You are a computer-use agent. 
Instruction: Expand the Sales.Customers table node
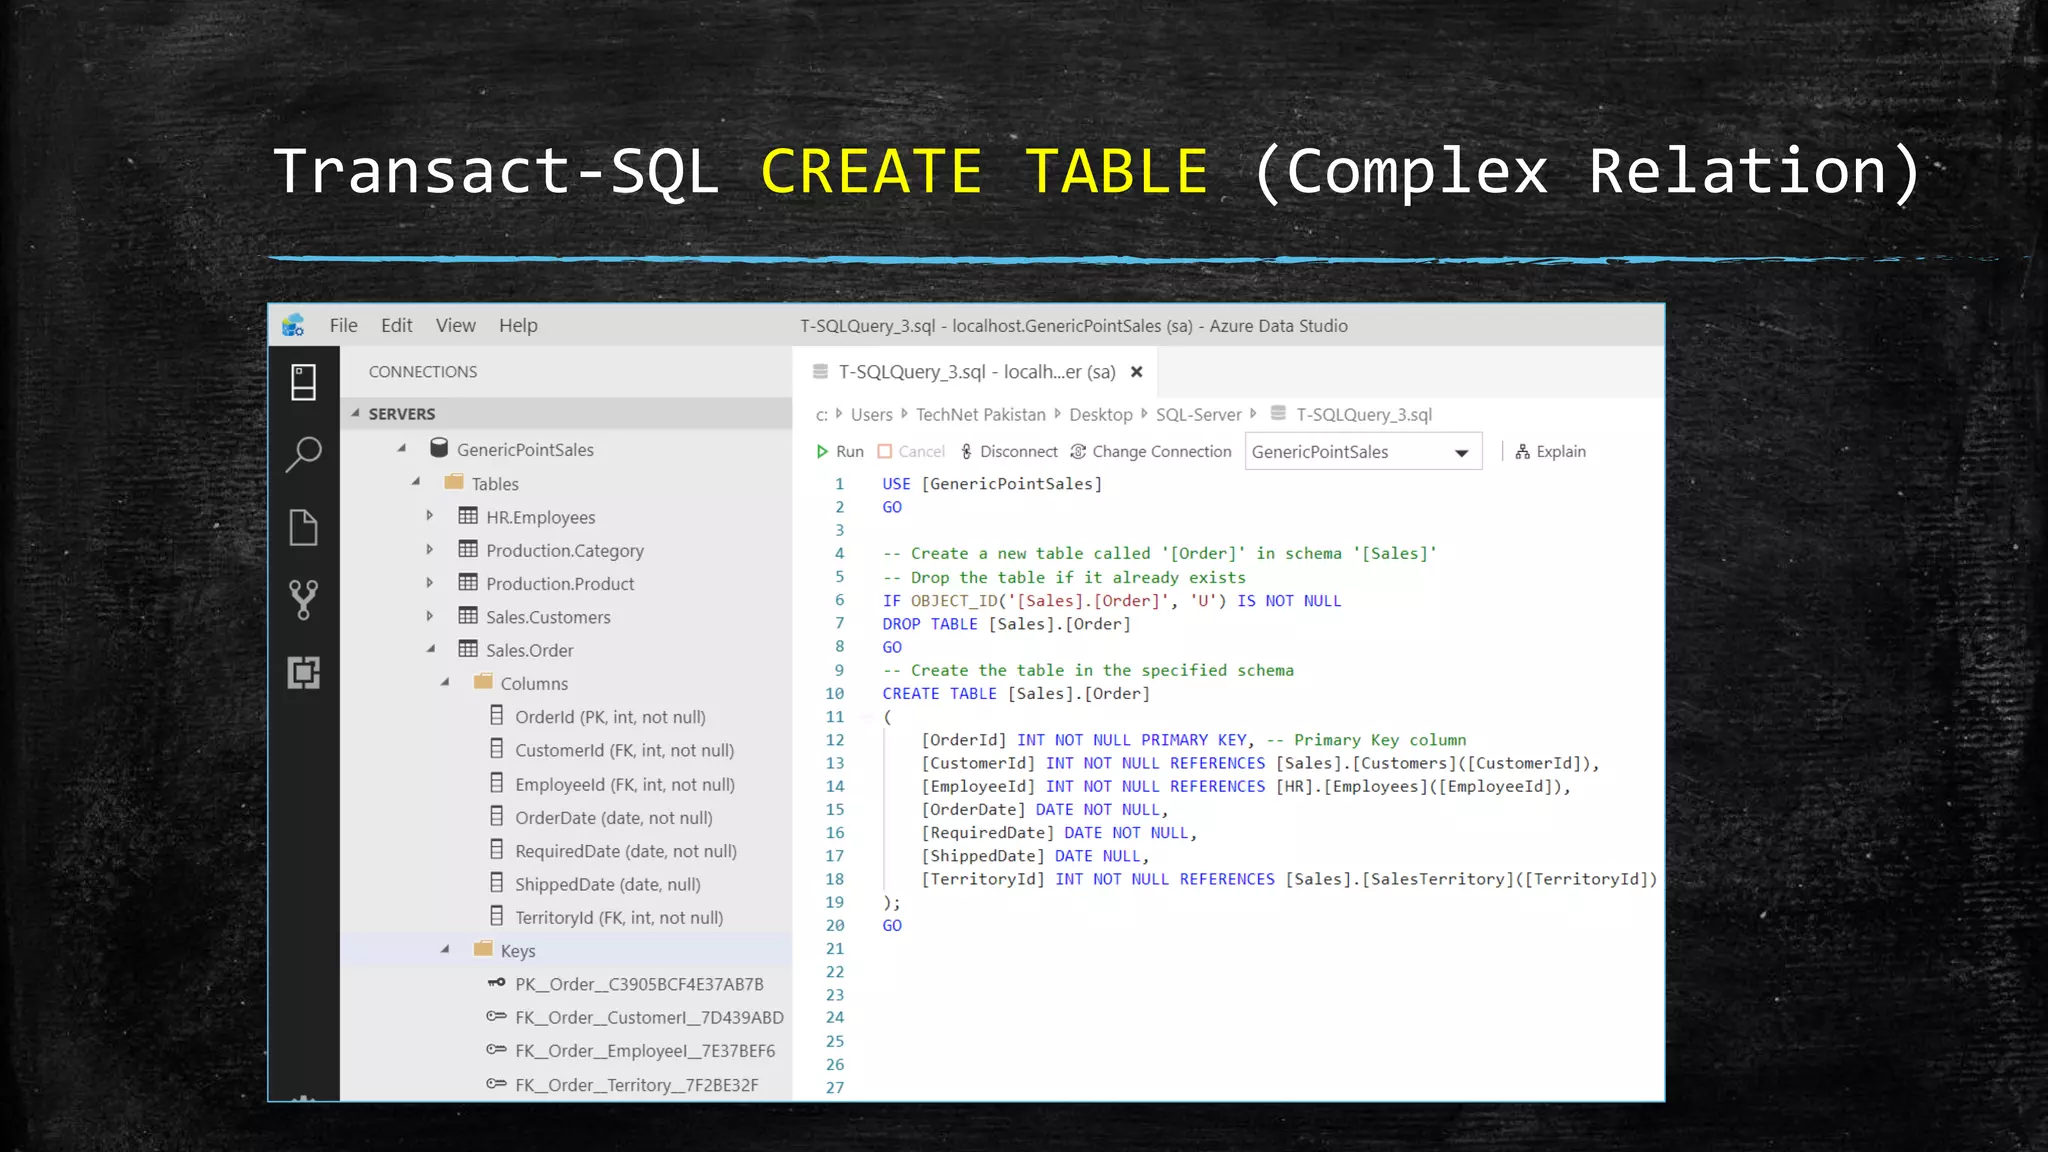[x=430, y=616]
